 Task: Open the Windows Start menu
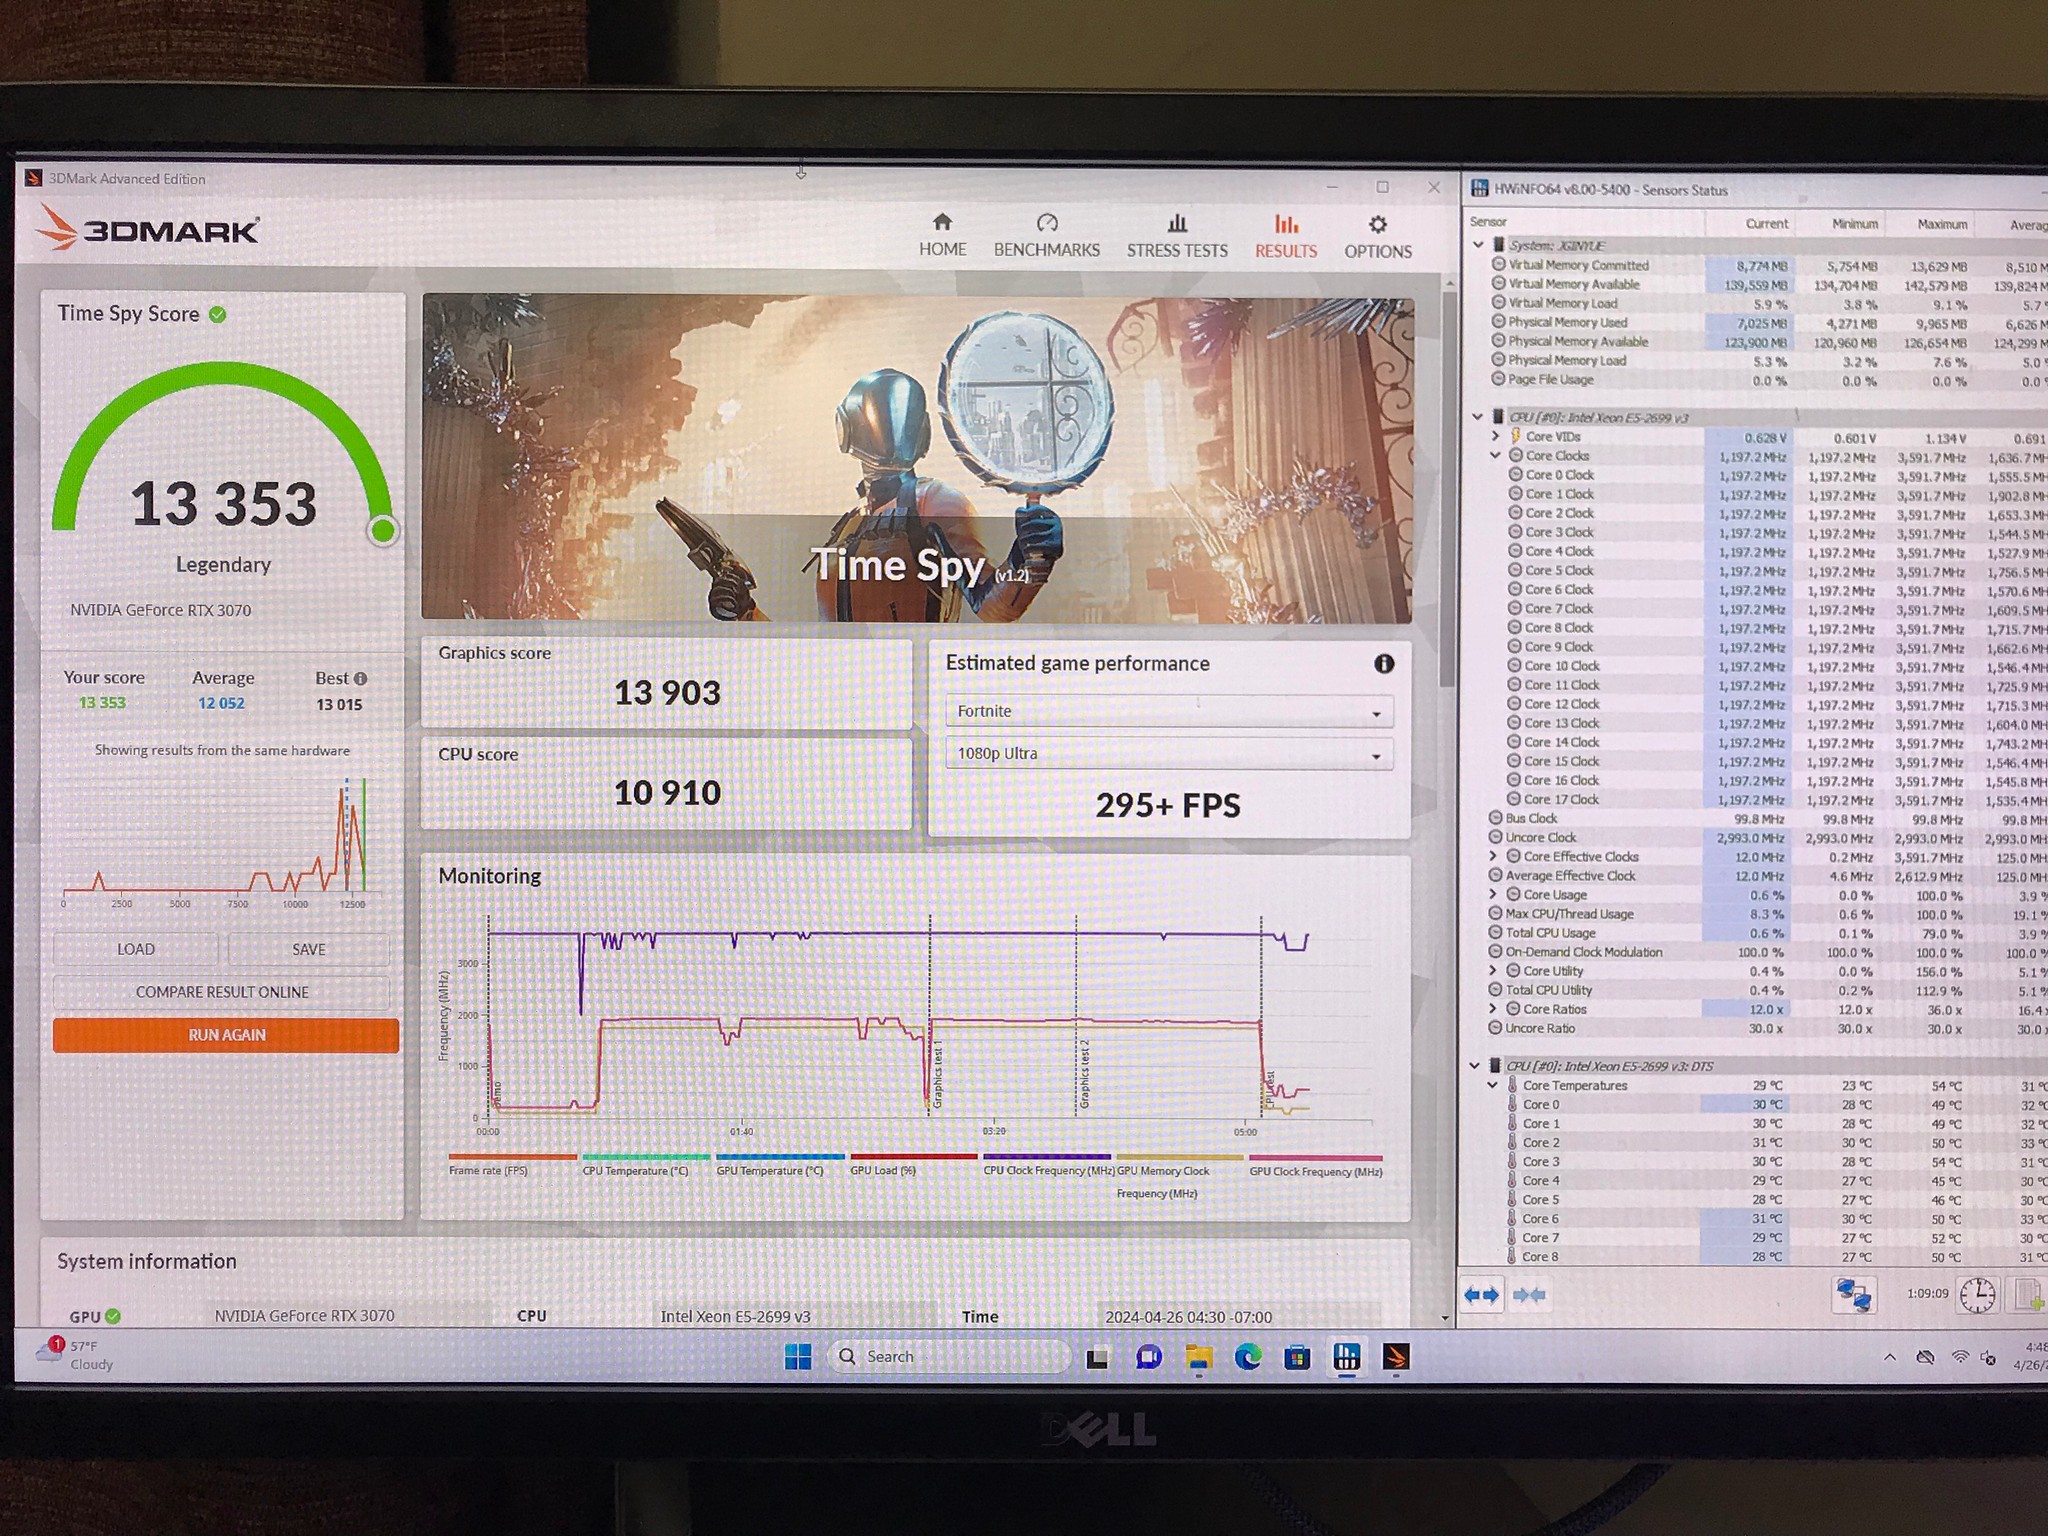point(798,1357)
